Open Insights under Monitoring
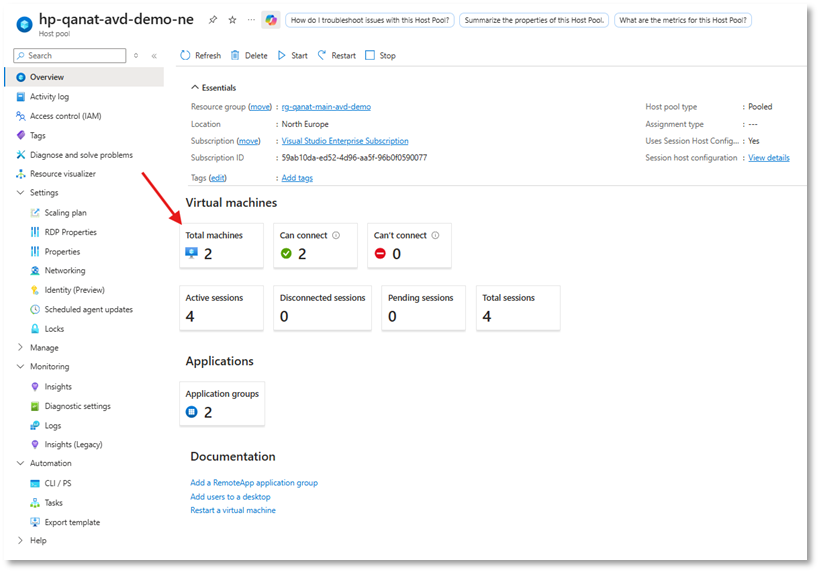820x573 pixels. point(58,387)
